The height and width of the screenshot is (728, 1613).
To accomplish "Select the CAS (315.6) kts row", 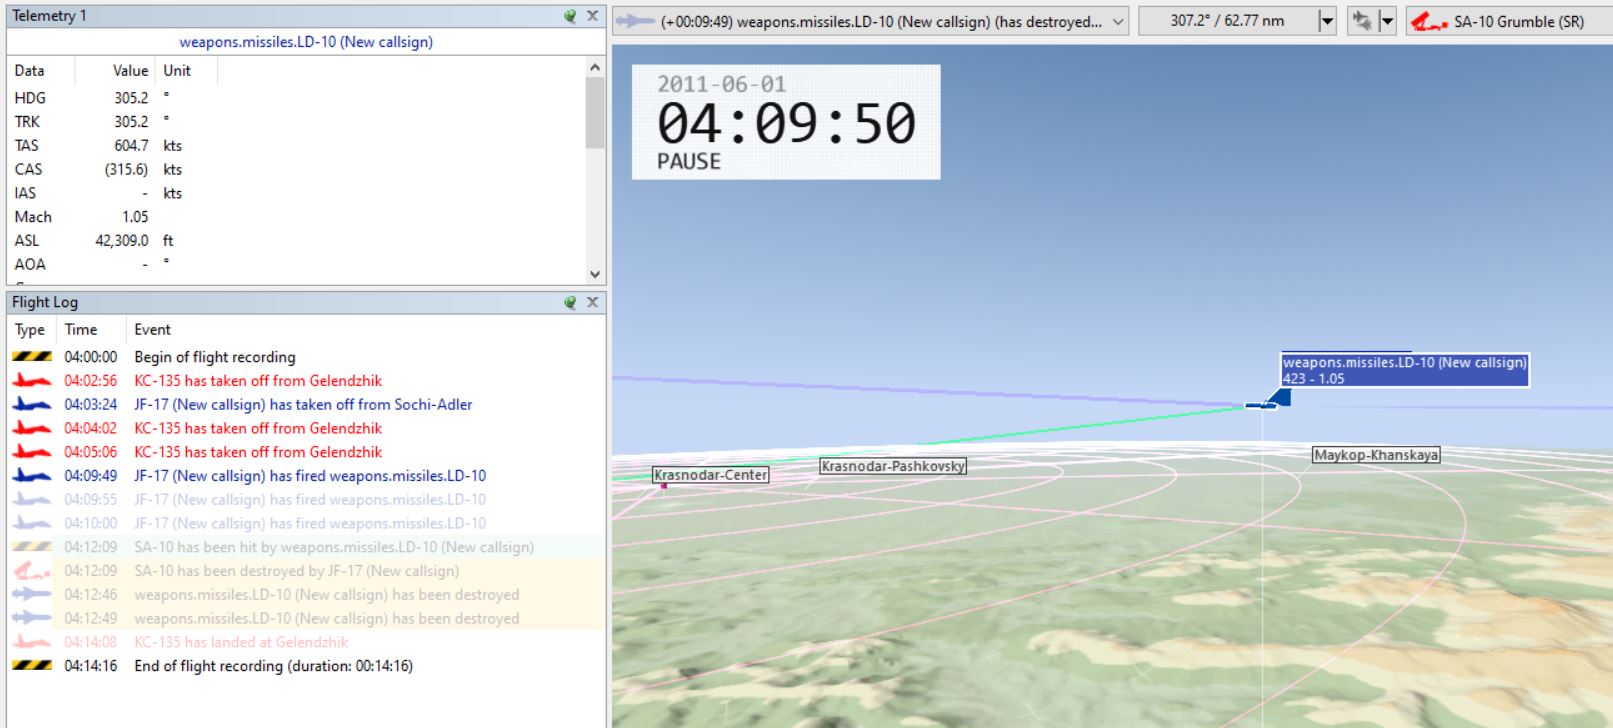I will 297,169.
